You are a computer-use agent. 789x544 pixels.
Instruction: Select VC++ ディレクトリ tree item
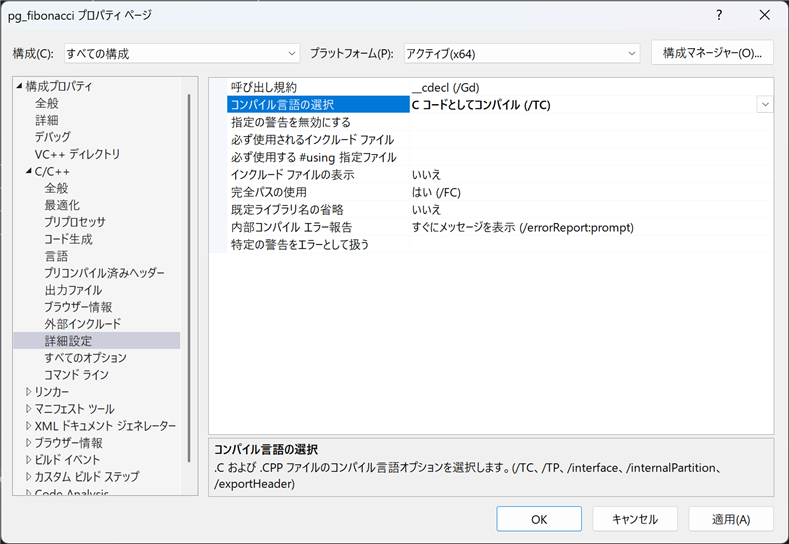point(77,154)
